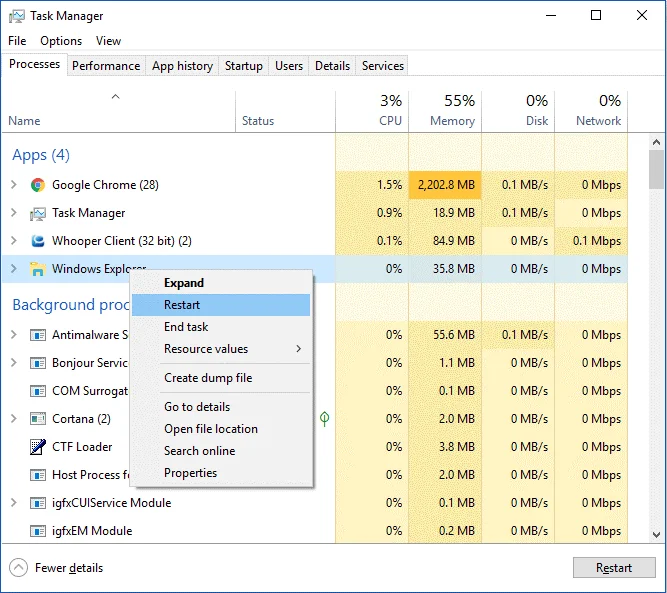Switch to the Performance tab
667x593 pixels.
[x=106, y=66]
